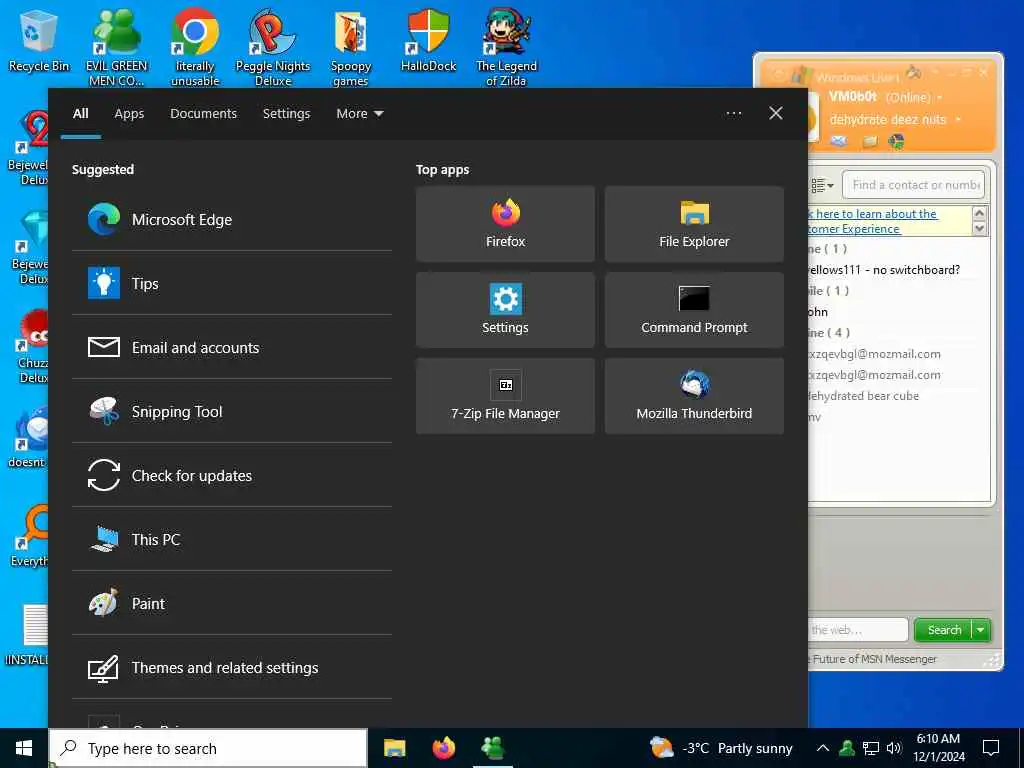Open 7-Zip File Manager tile
1024x768 pixels.
point(505,396)
